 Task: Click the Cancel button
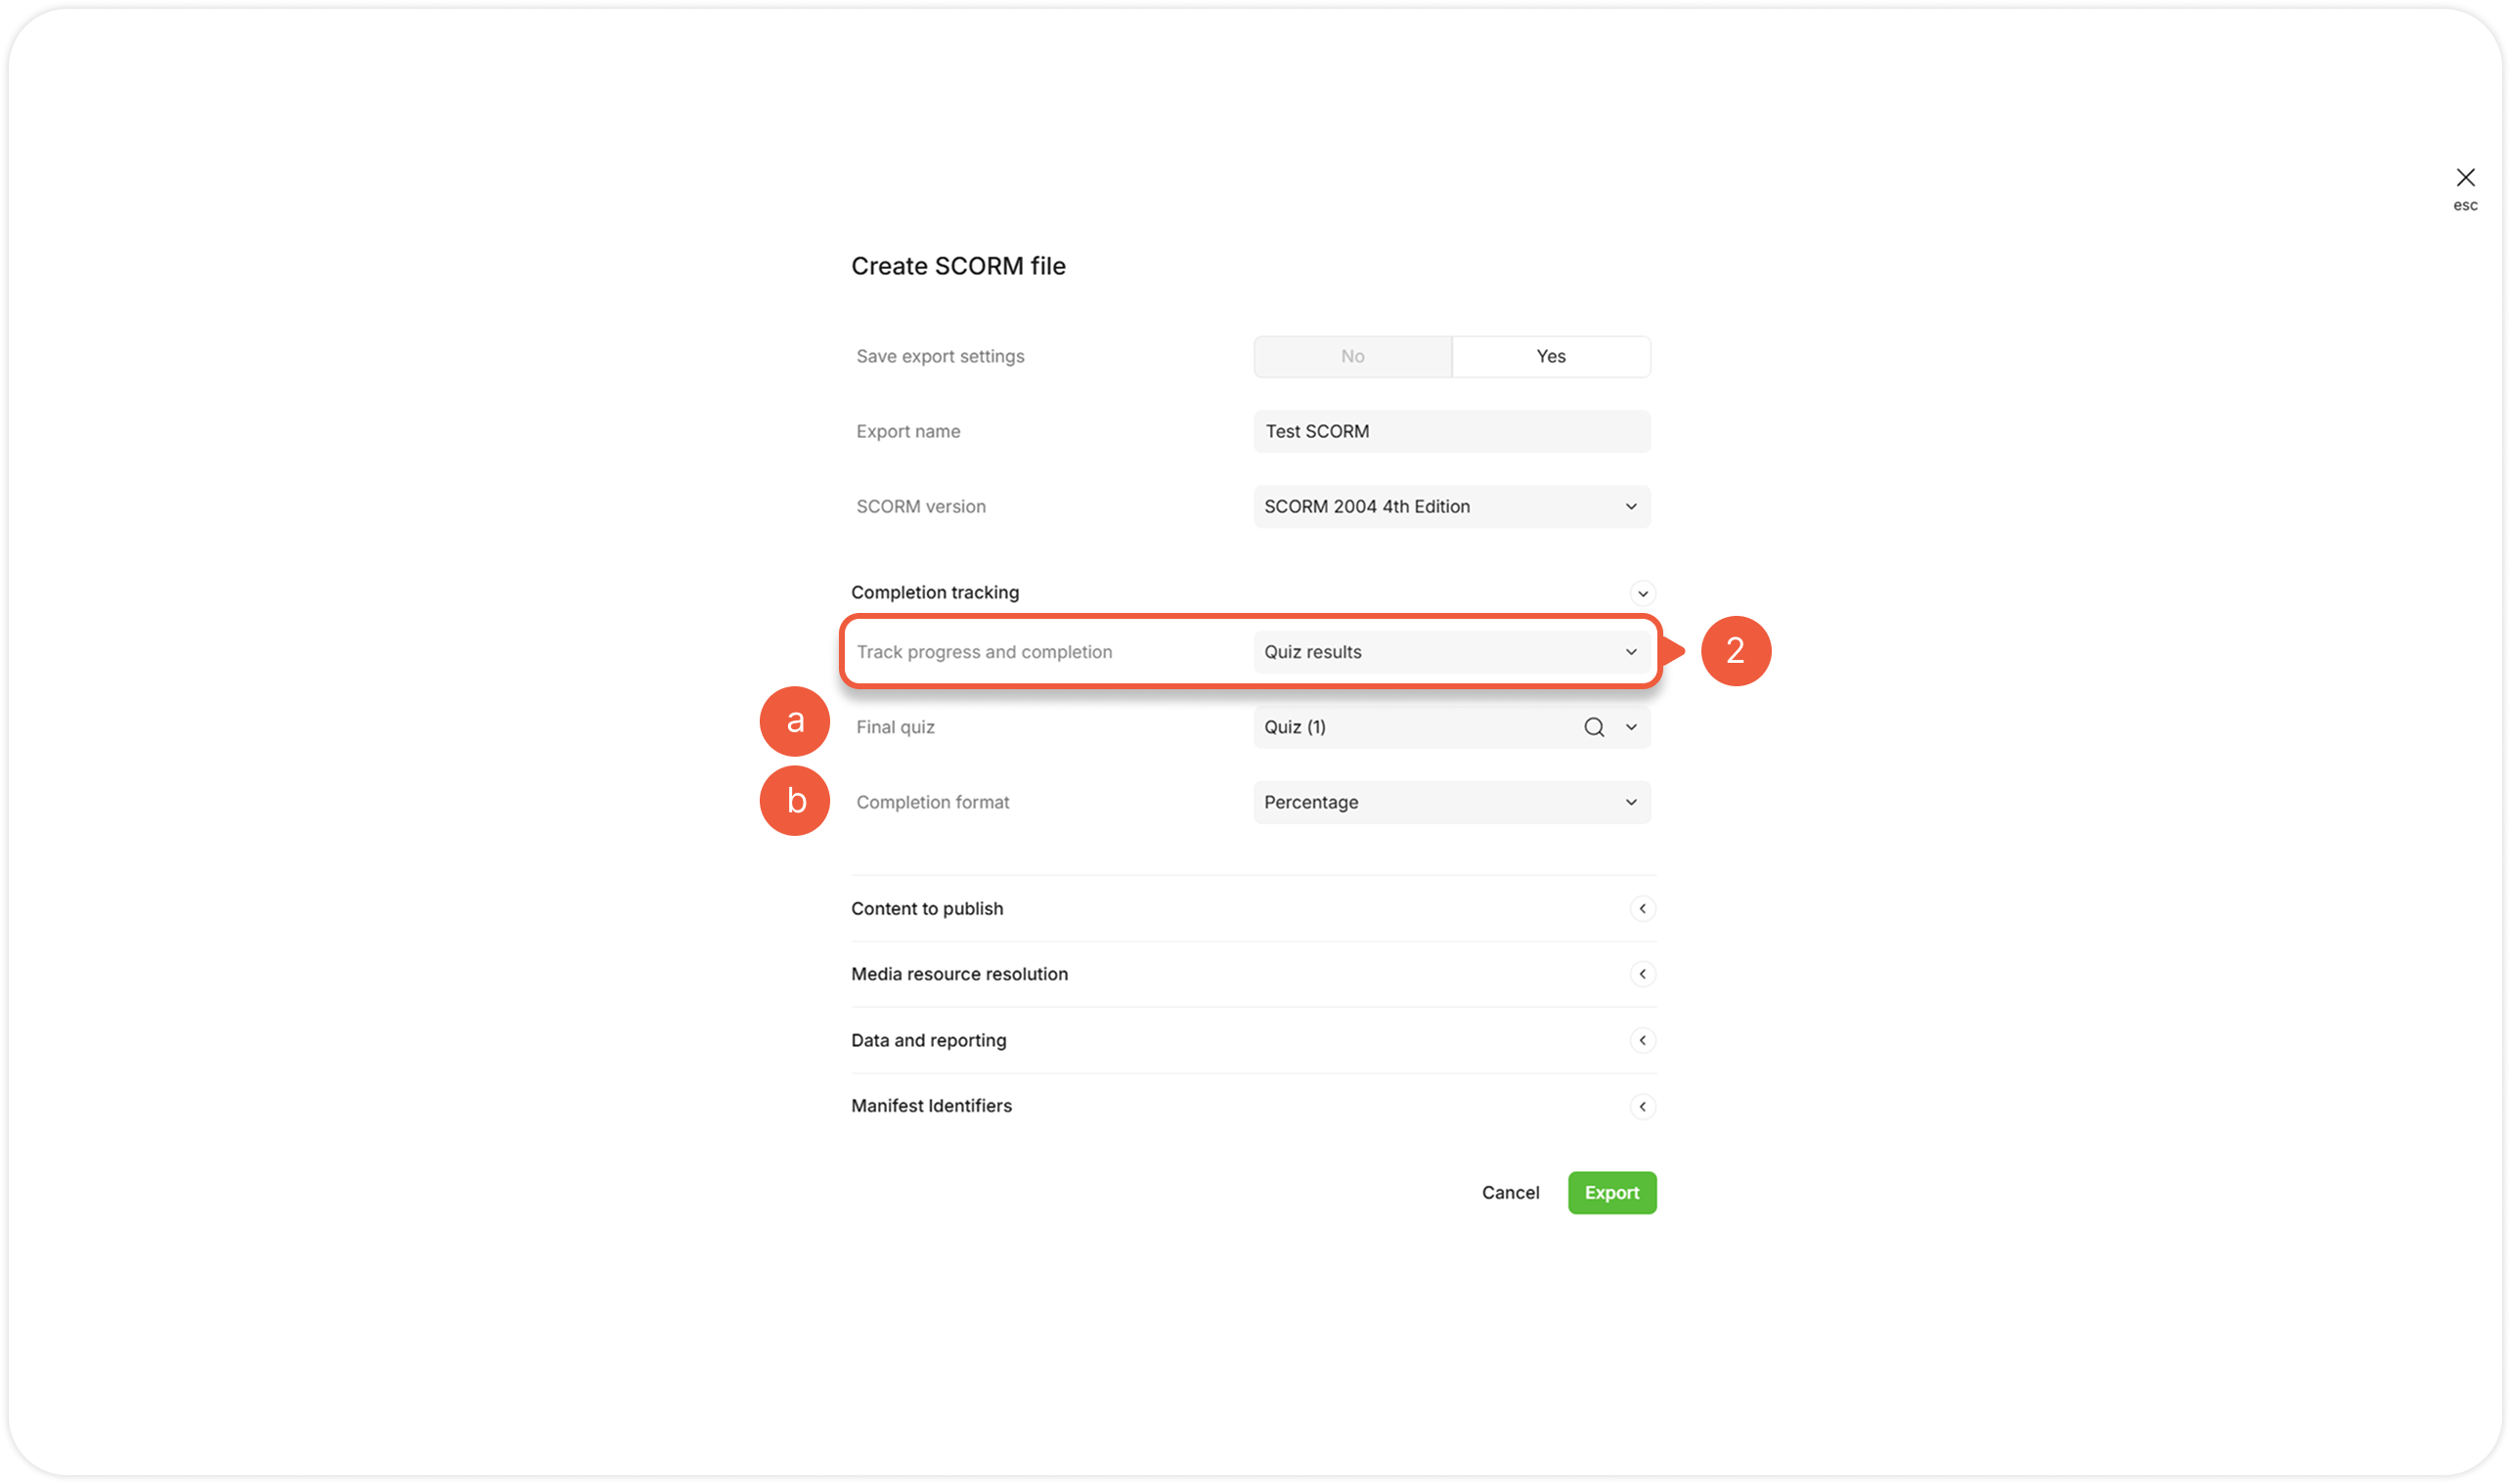[1510, 1193]
